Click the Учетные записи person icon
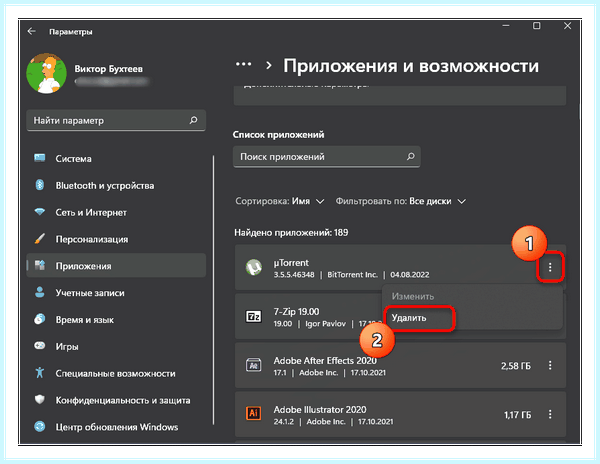The width and height of the screenshot is (600, 464). (40, 292)
